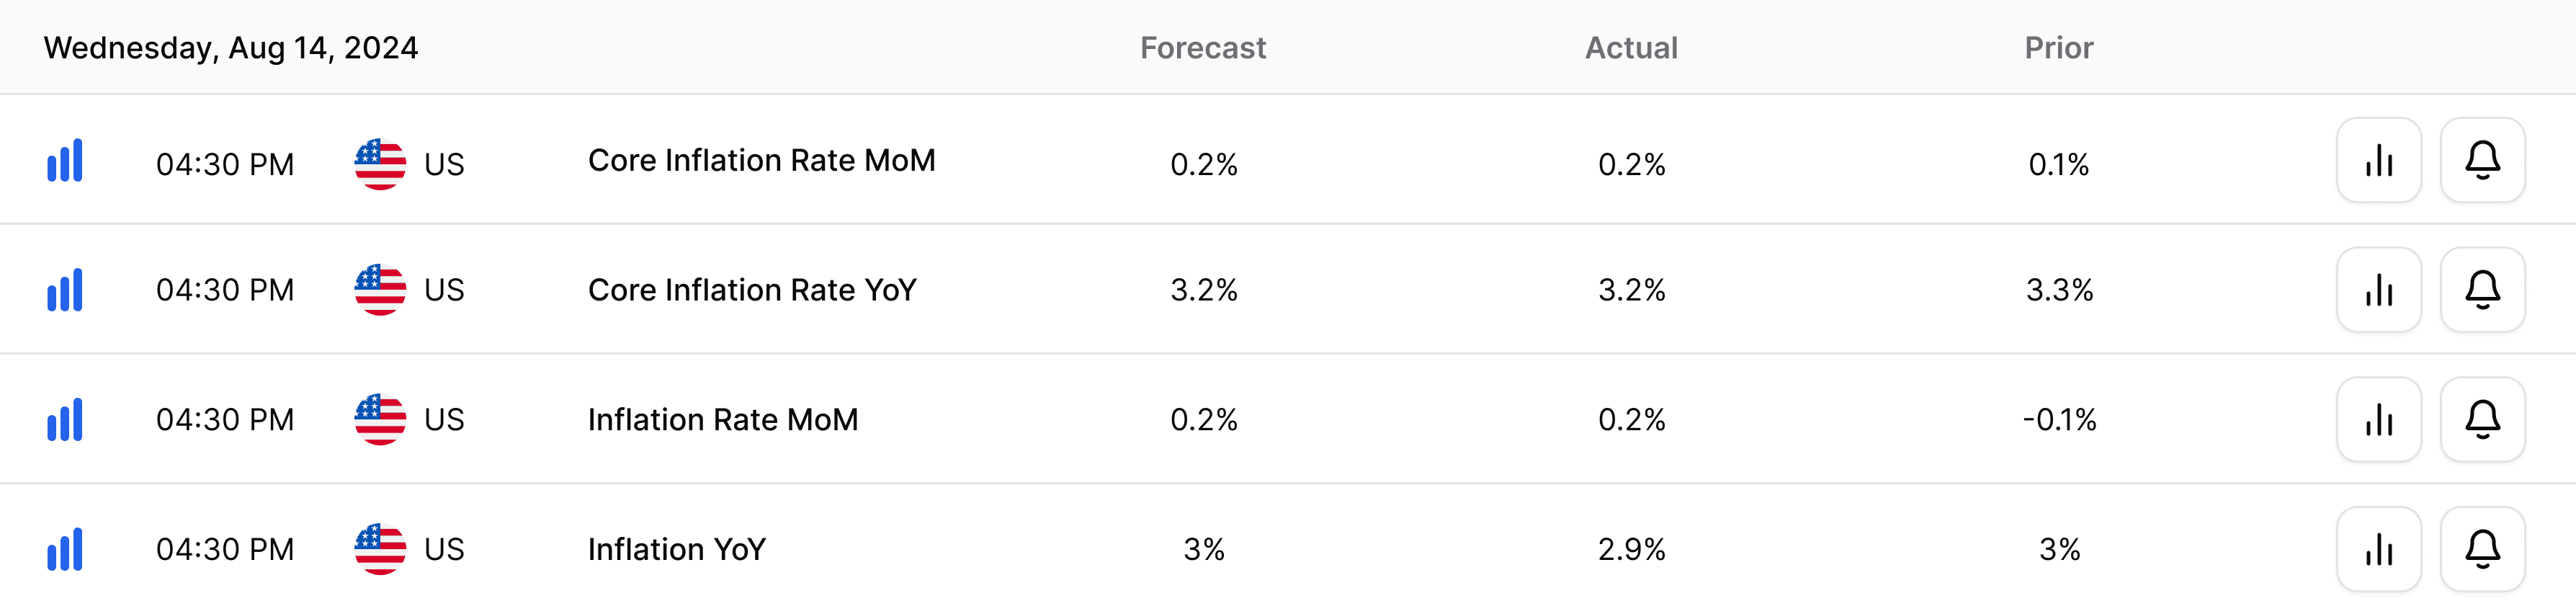Open chart for Inflation Rate MoM

(2378, 419)
